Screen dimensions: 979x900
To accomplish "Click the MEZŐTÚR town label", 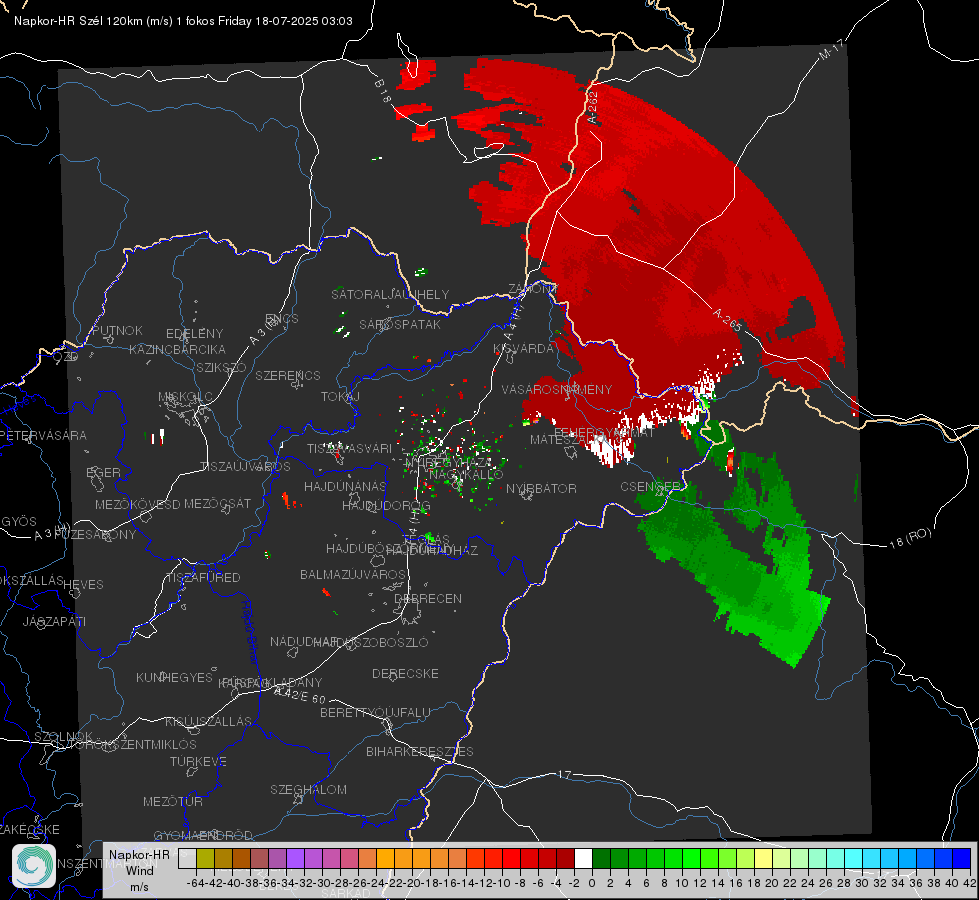I will pyautogui.click(x=173, y=801).
